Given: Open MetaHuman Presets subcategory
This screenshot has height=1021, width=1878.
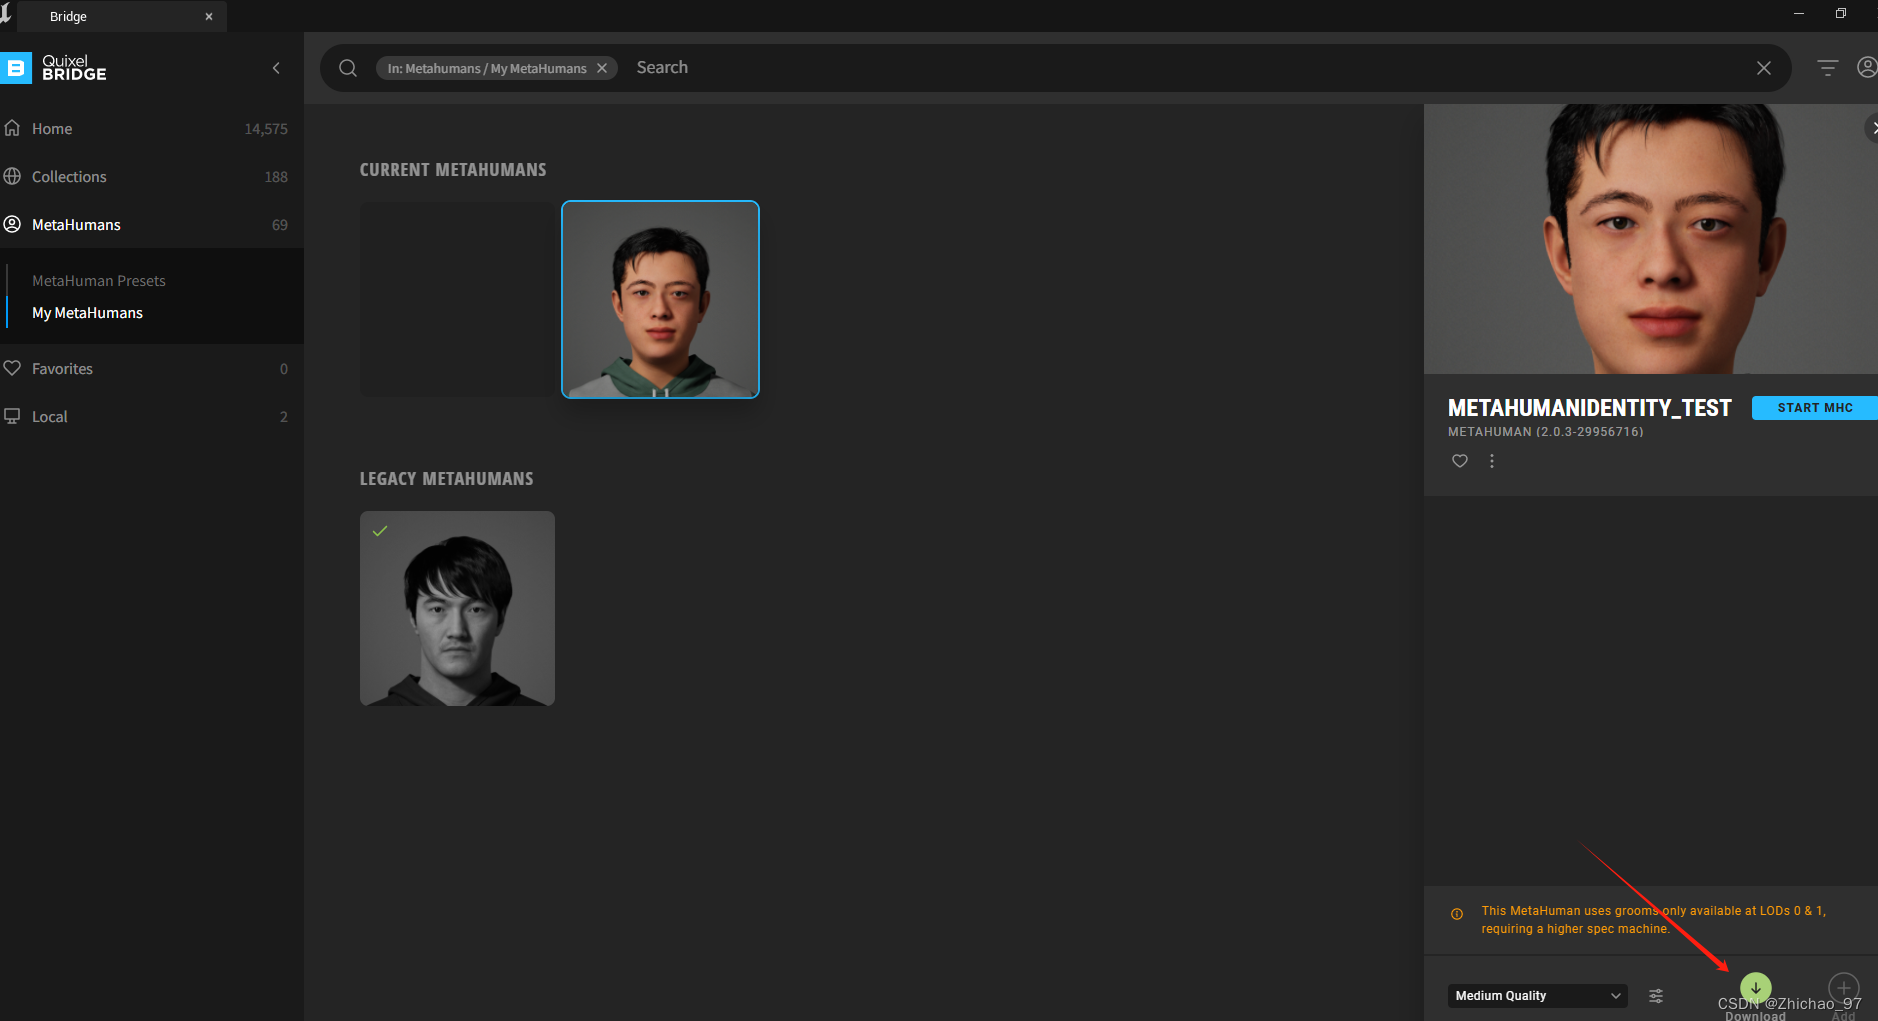Looking at the screenshot, I should tap(99, 281).
